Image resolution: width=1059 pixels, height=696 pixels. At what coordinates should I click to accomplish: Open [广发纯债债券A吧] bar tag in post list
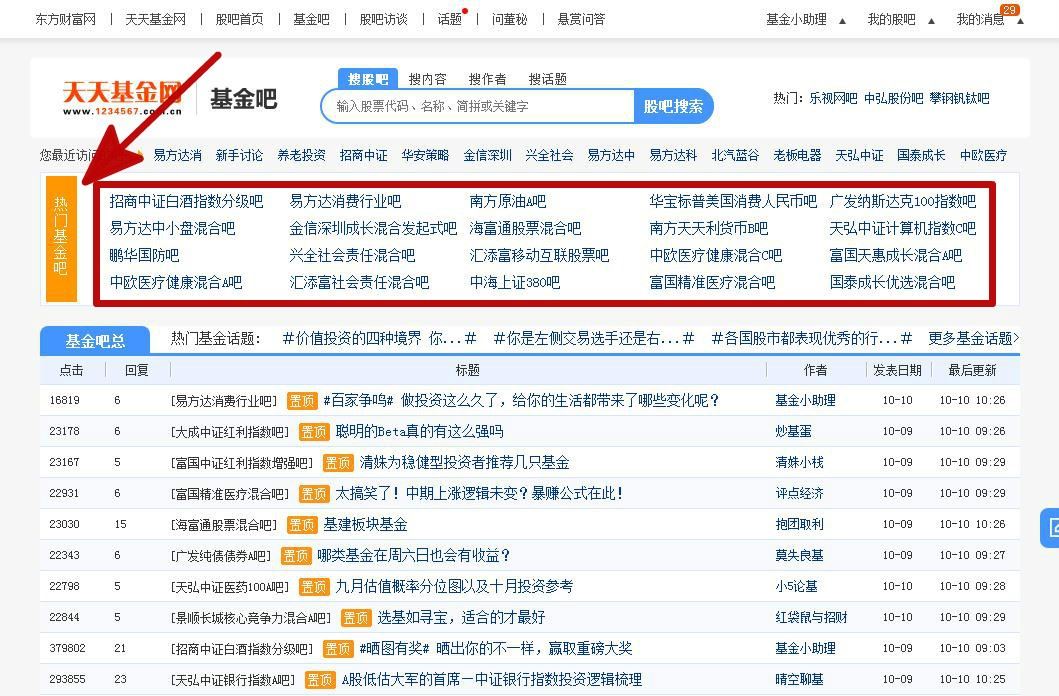[221, 556]
